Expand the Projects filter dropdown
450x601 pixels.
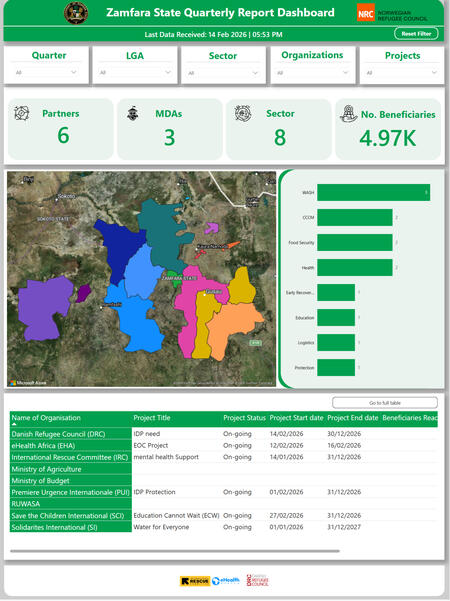point(402,72)
